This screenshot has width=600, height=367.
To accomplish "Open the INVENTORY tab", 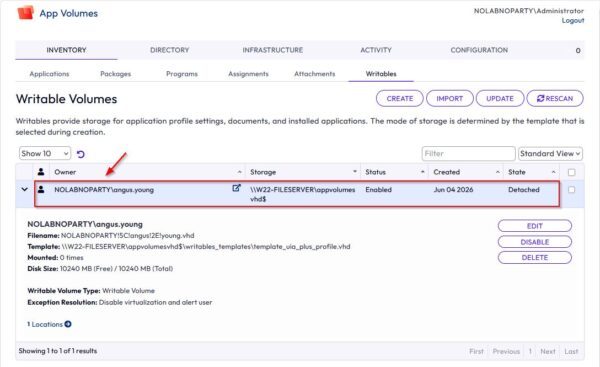I will 66,50.
